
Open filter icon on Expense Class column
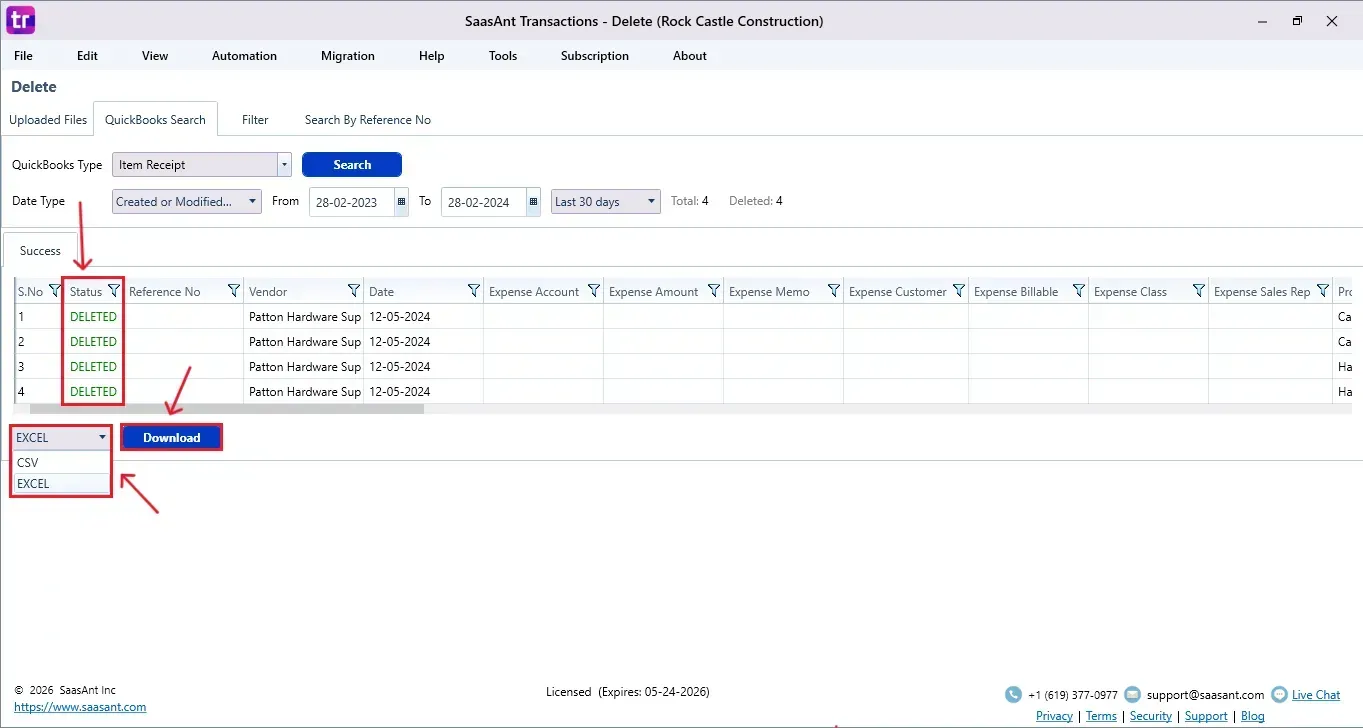point(1199,291)
